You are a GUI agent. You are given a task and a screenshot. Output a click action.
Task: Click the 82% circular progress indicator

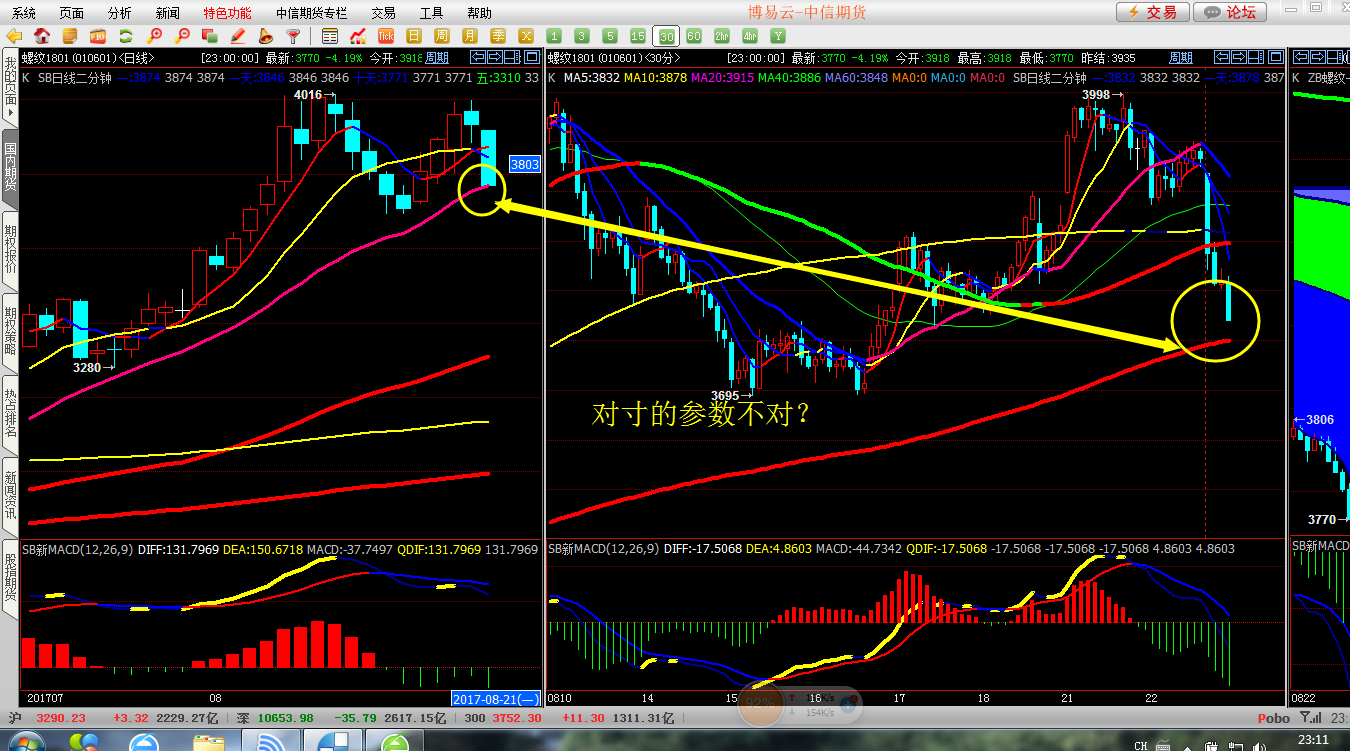[760, 704]
